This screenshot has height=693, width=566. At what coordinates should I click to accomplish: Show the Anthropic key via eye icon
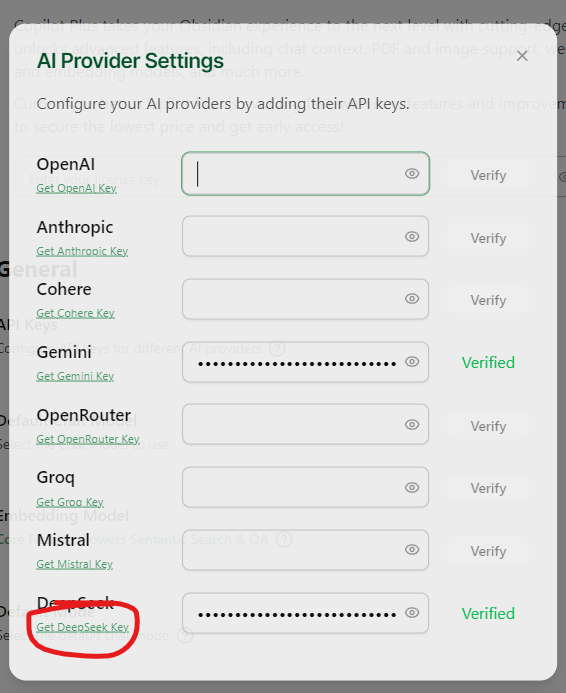pyautogui.click(x=412, y=236)
